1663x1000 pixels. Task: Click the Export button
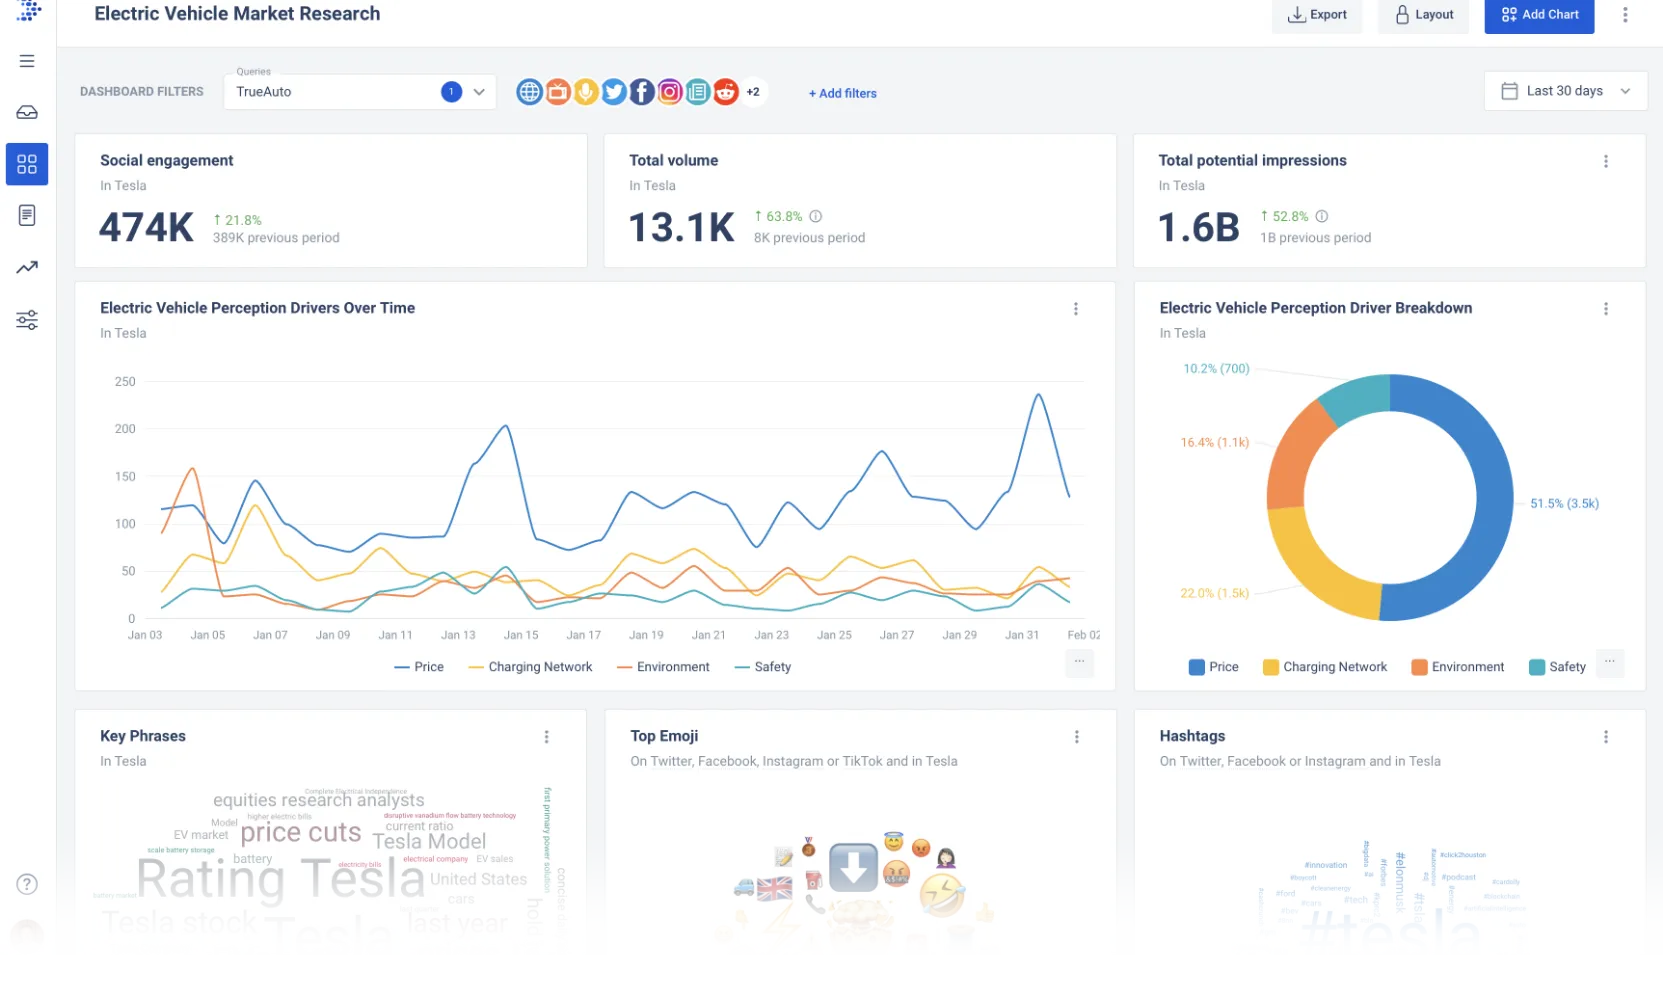point(1316,15)
